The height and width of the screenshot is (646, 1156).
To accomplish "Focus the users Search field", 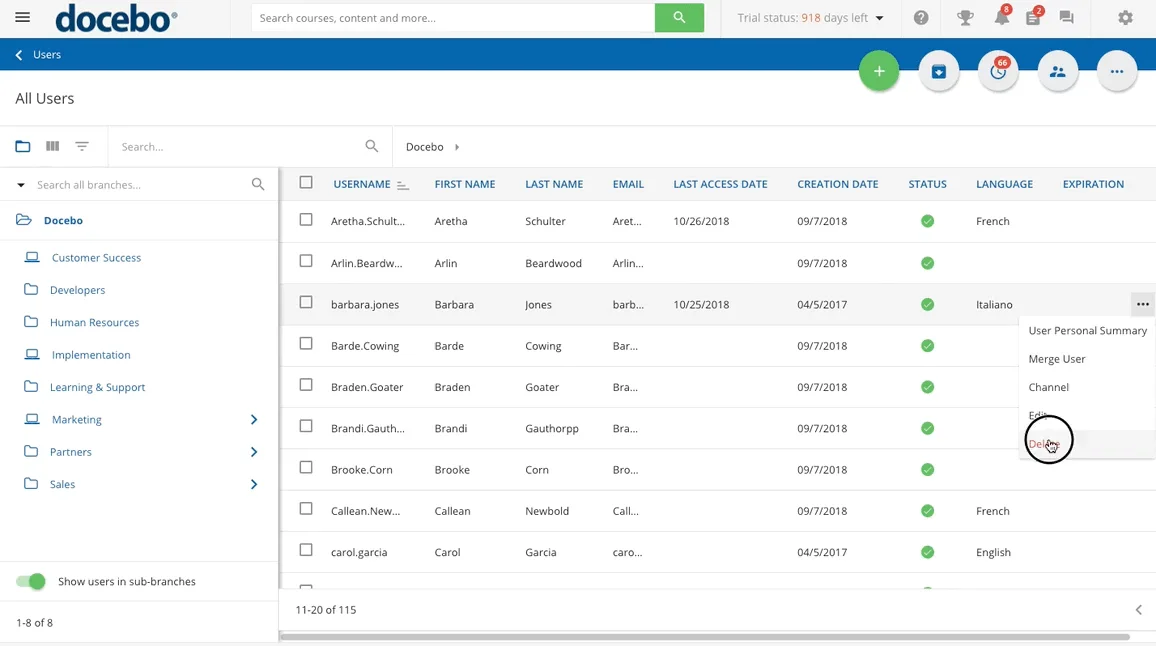I will [240, 147].
